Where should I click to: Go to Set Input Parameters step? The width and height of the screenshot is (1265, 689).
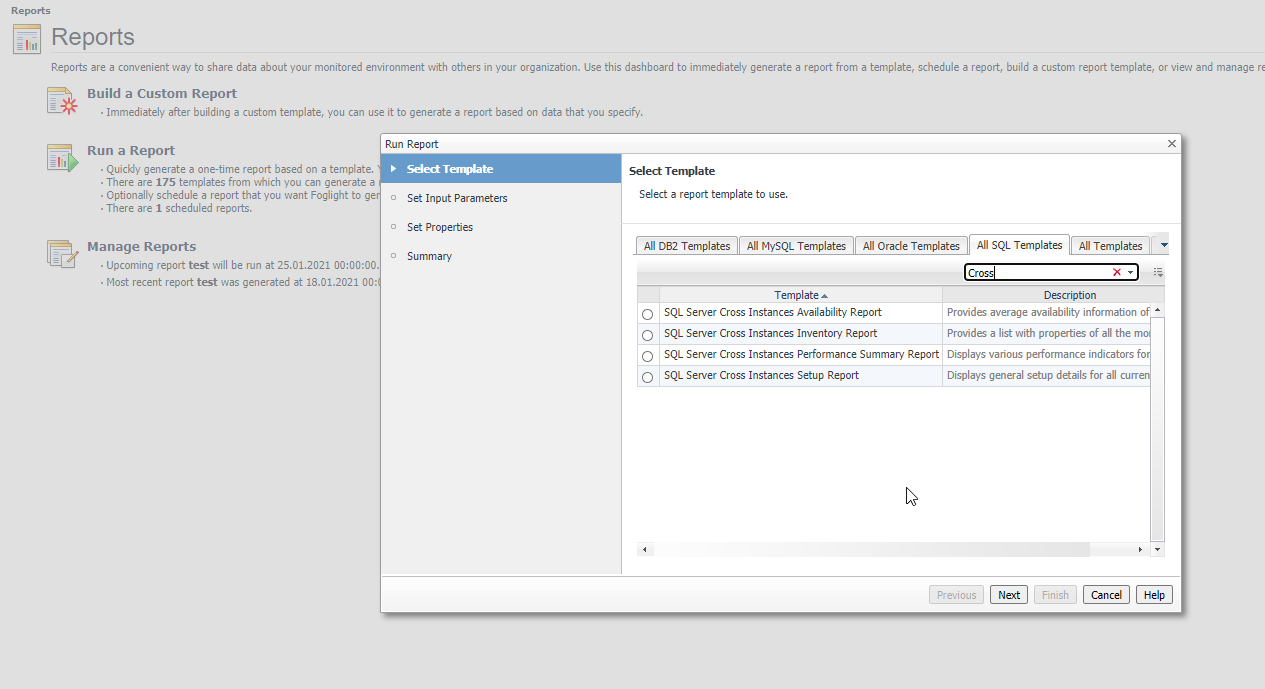click(457, 198)
